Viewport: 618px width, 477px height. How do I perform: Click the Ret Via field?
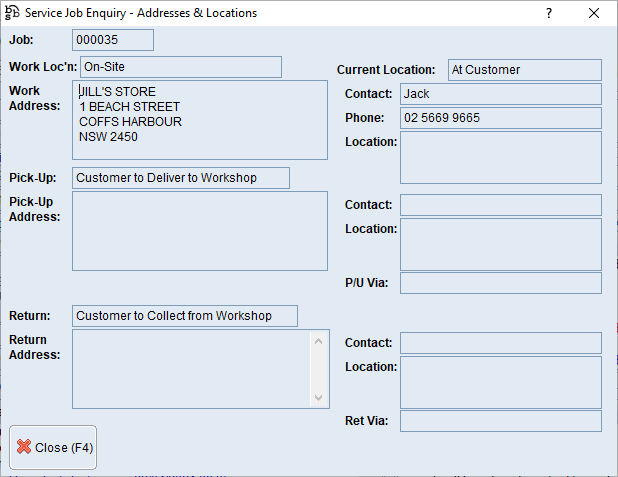pyautogui.click(x=500, y=421)
